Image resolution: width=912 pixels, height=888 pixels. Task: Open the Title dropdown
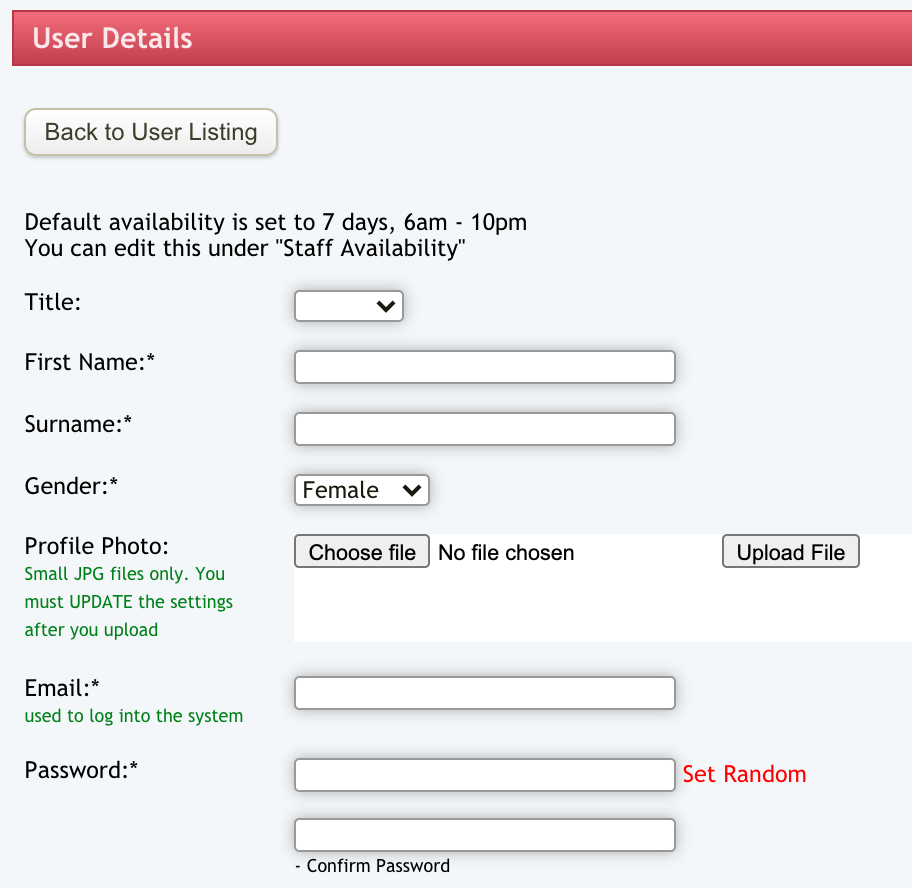pos(348,307)
